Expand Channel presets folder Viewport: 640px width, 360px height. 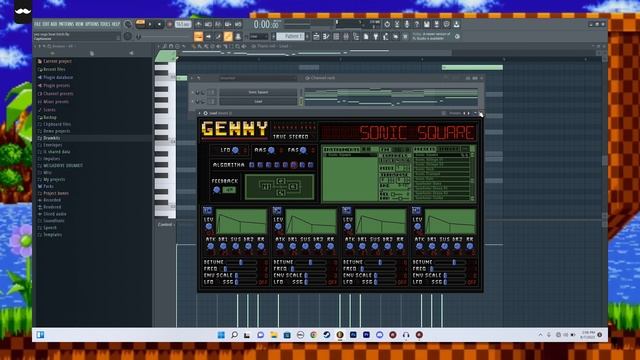[58, 93]
